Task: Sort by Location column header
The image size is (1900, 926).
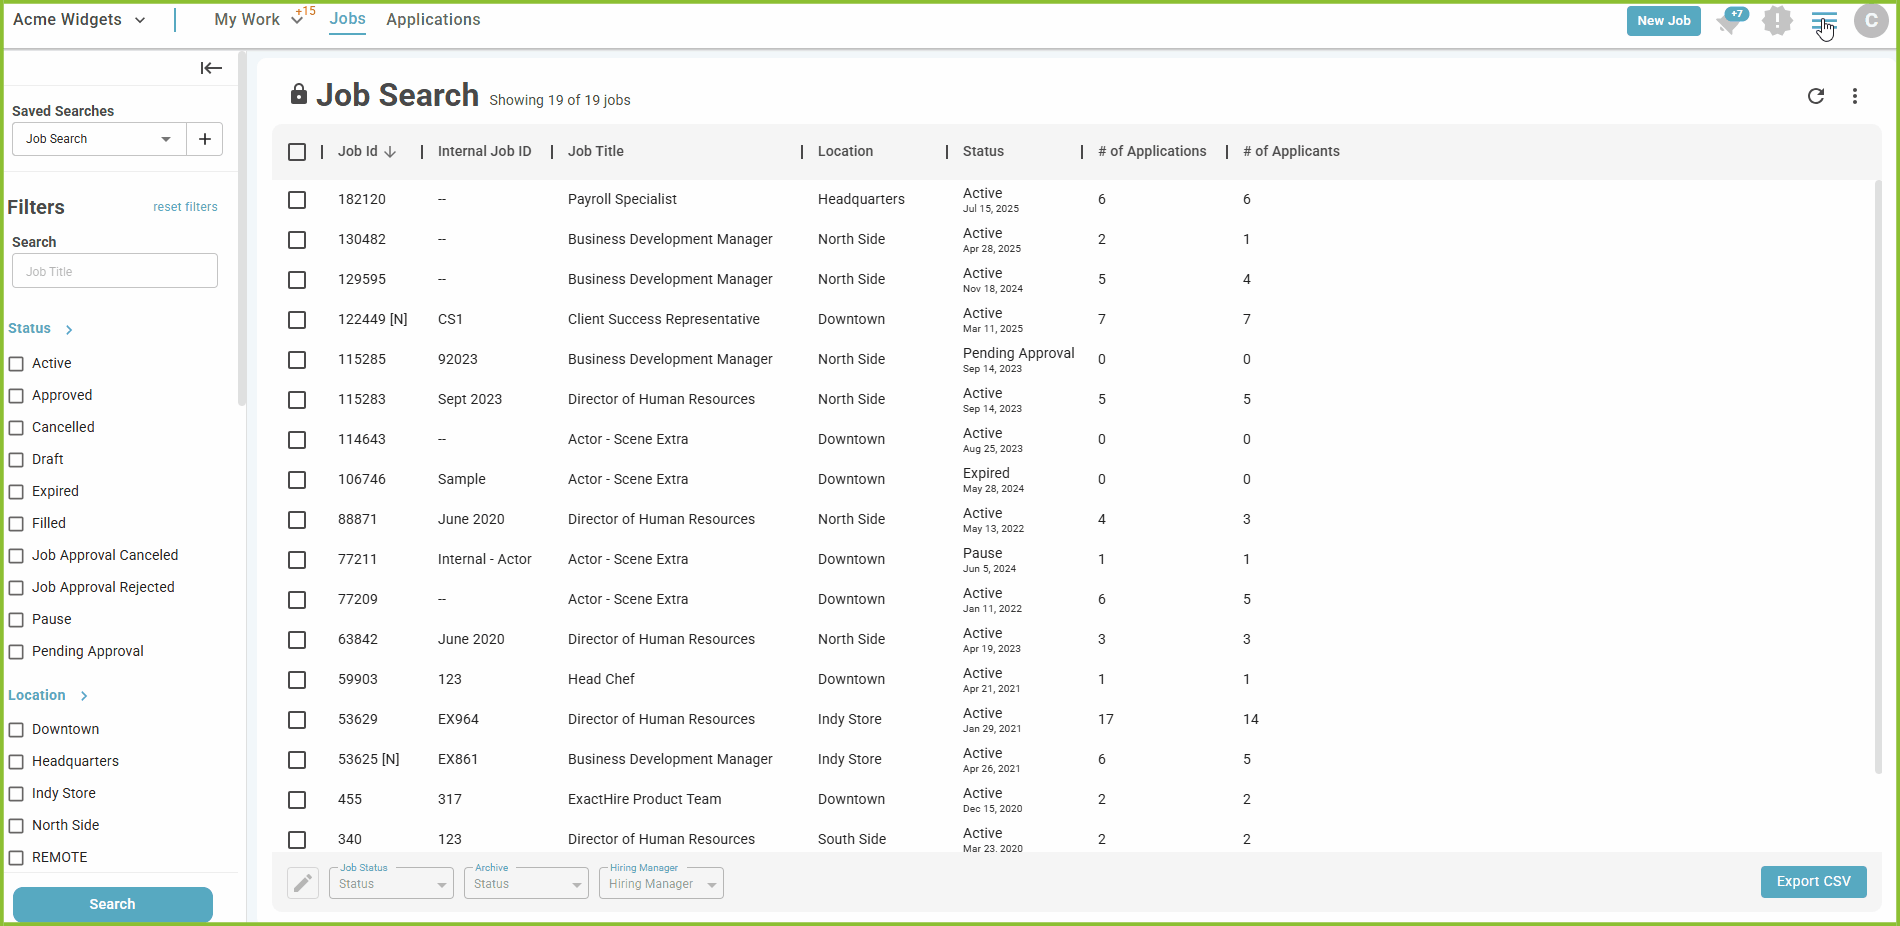Action: pyautogui.click(x=845, y=151)
